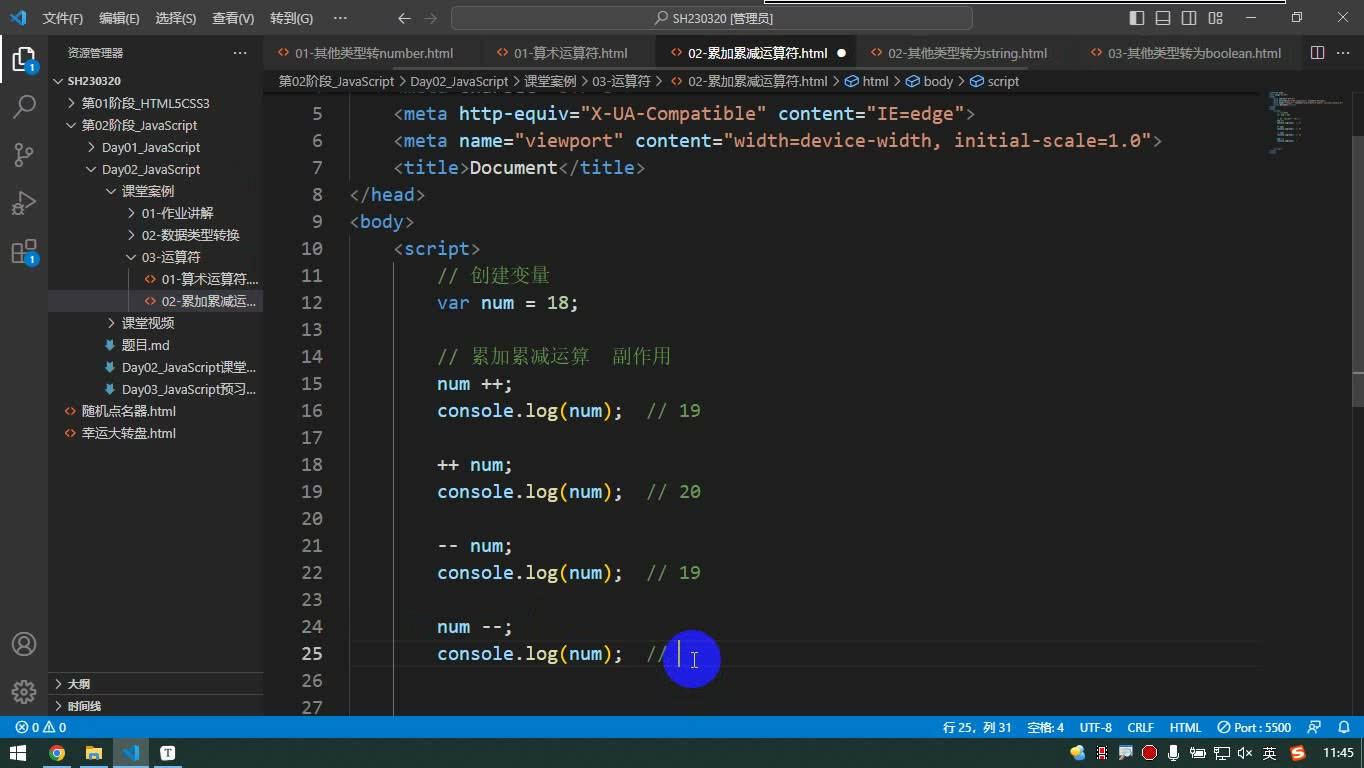Click the errors and warnings status indicator
This screenshot has width=1364, height=768.
(41, 727)
